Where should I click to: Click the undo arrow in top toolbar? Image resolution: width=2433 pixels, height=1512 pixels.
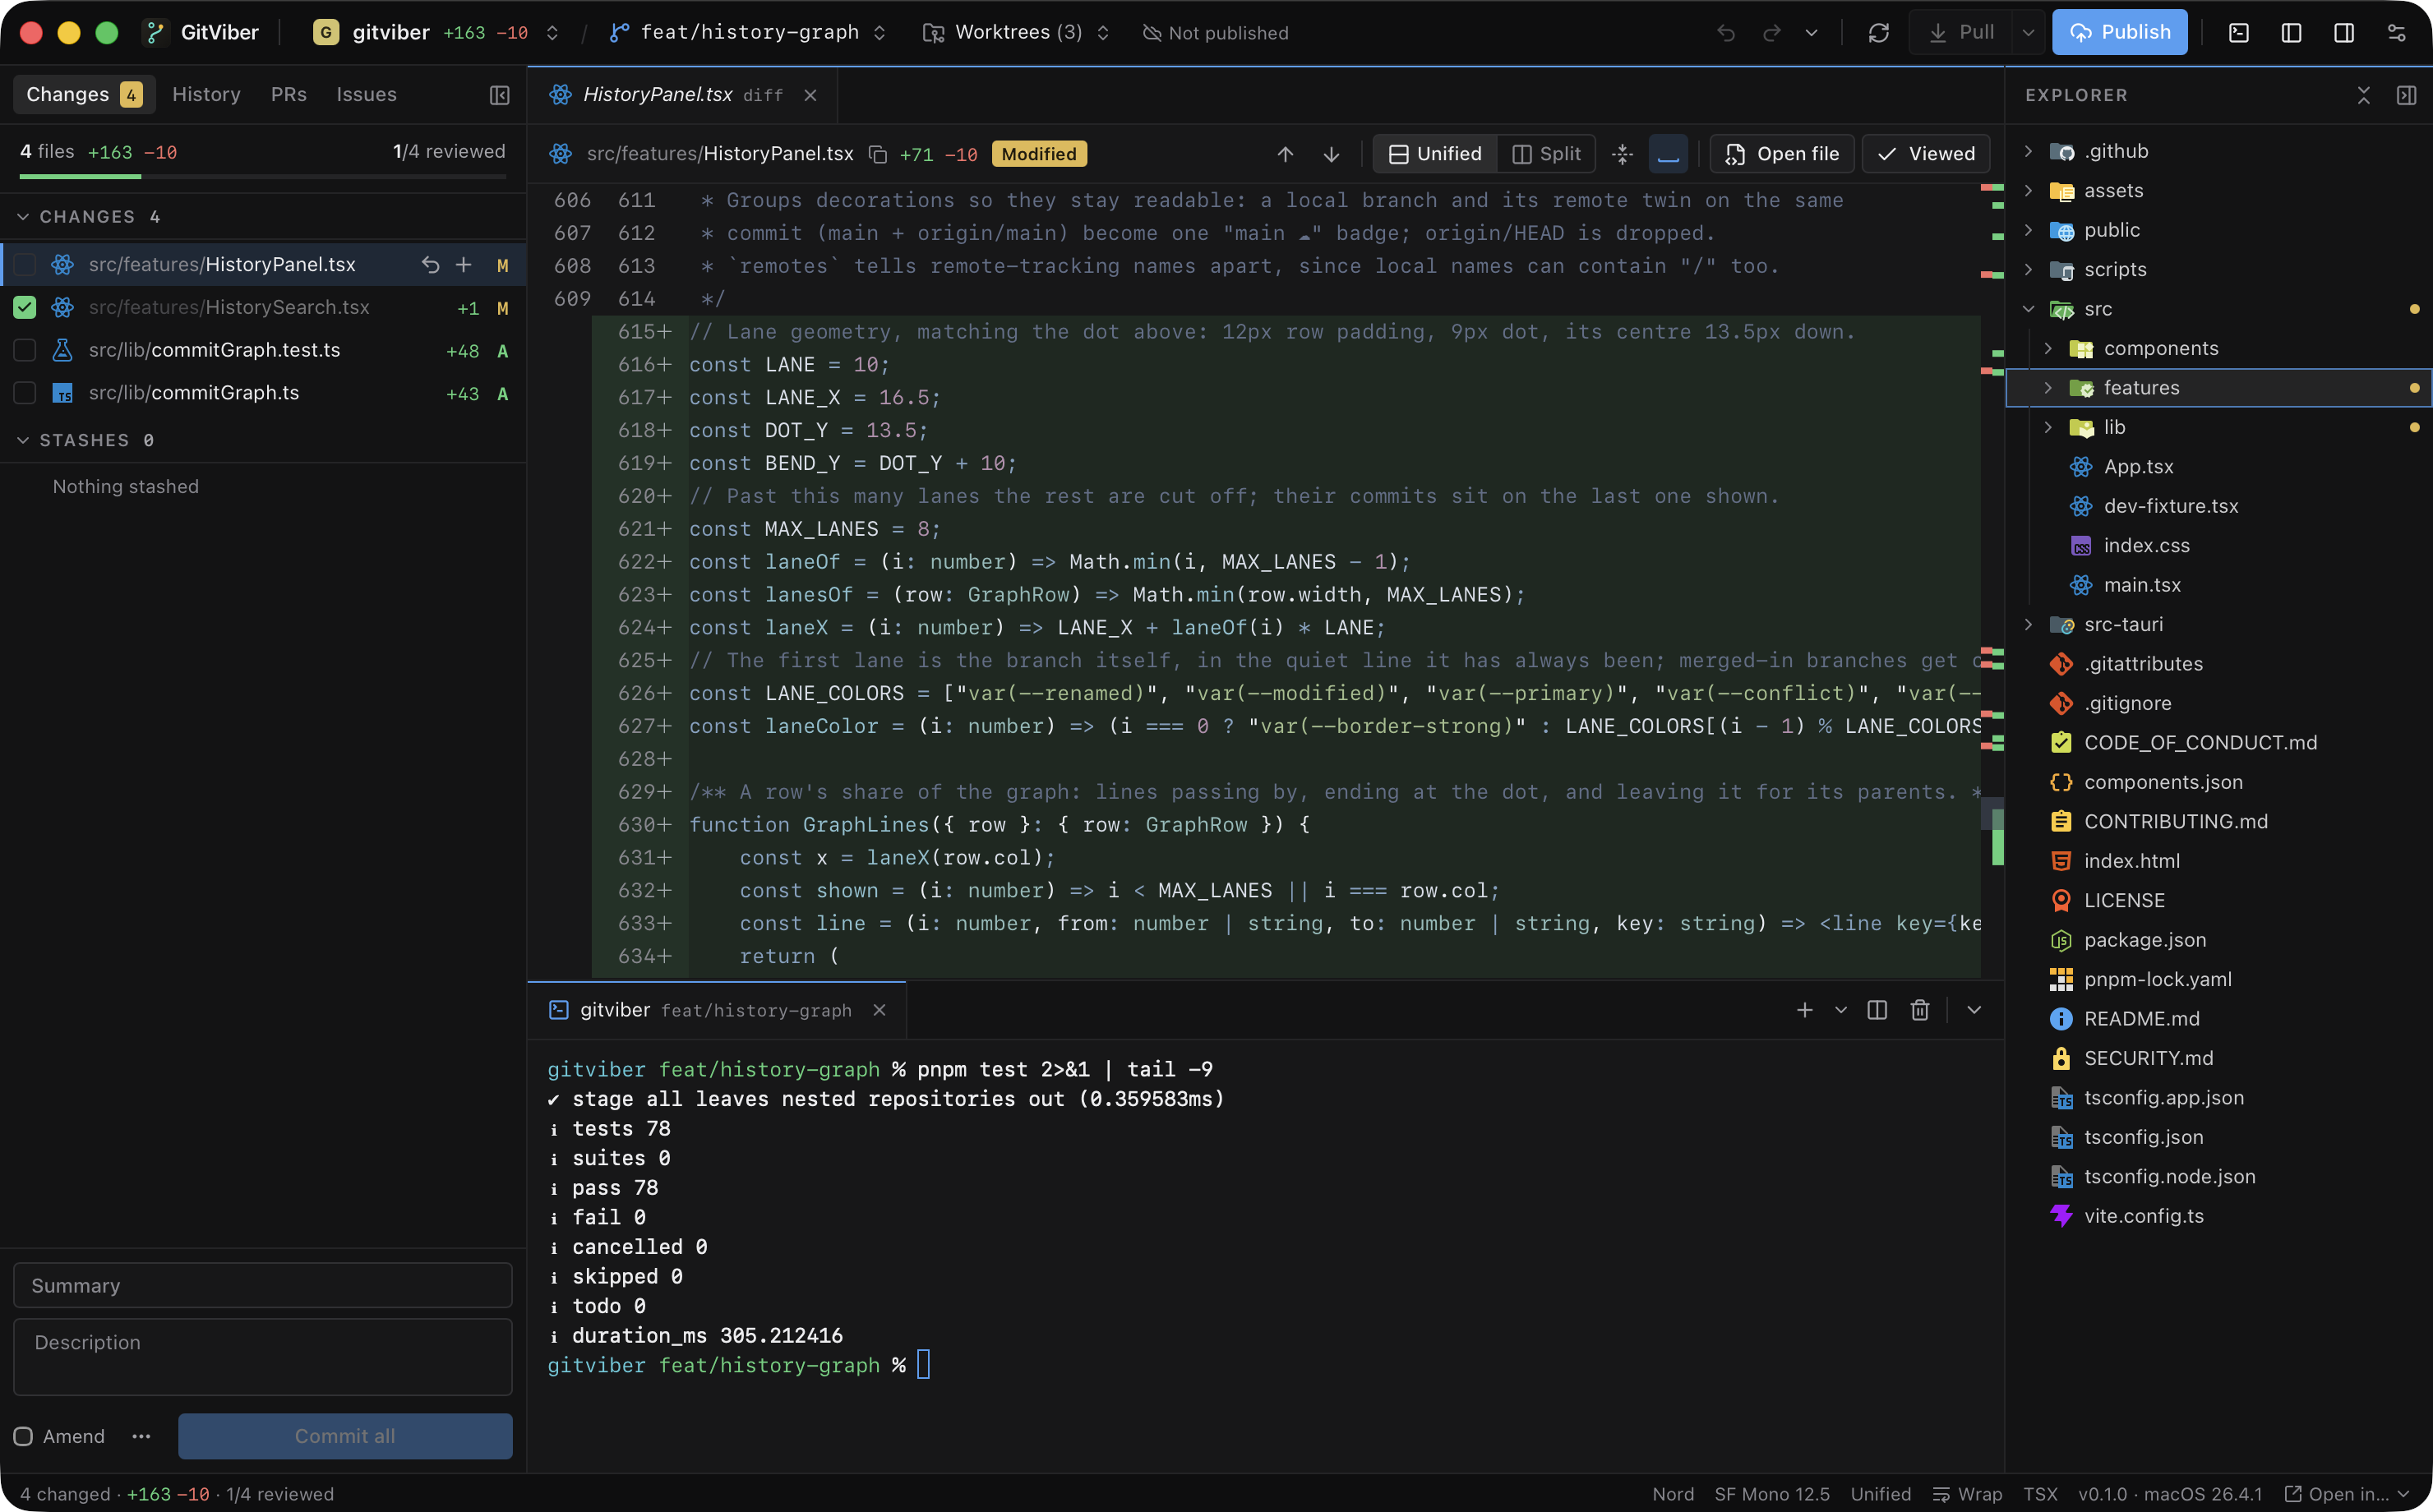pyautogui.click(x=1726, y=33)
